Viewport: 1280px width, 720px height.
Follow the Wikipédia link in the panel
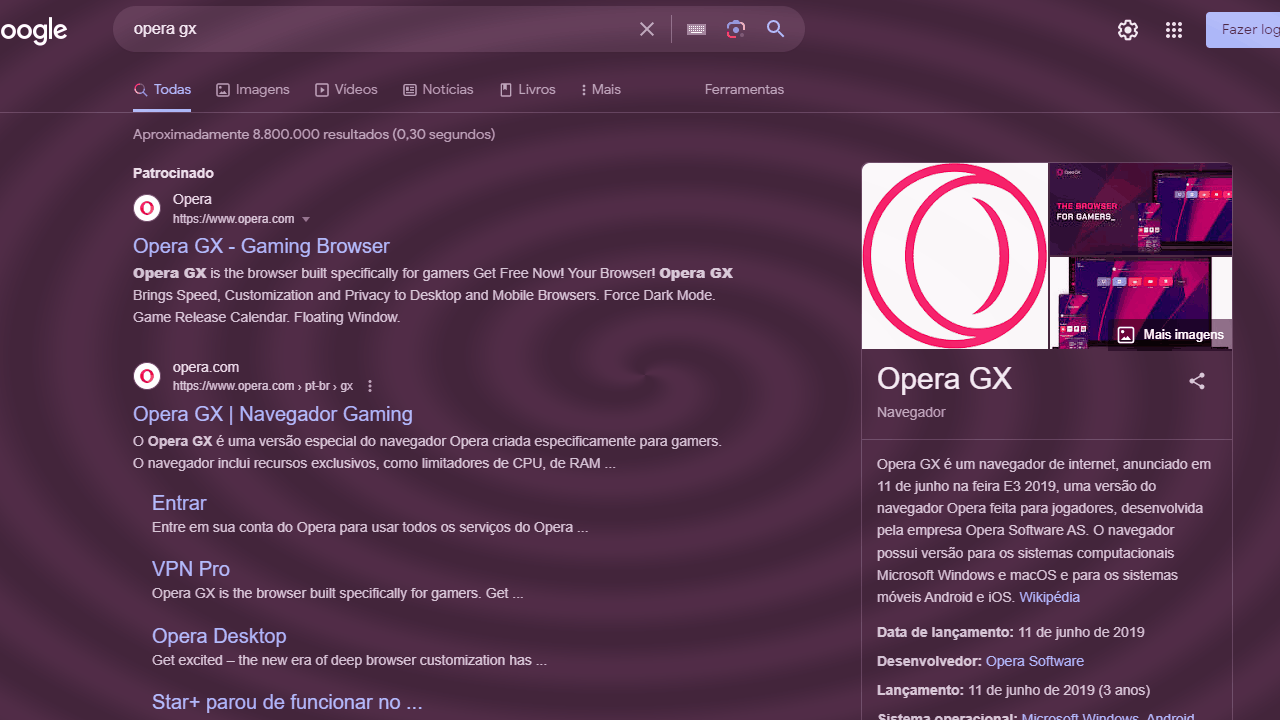pos(1049,597)
